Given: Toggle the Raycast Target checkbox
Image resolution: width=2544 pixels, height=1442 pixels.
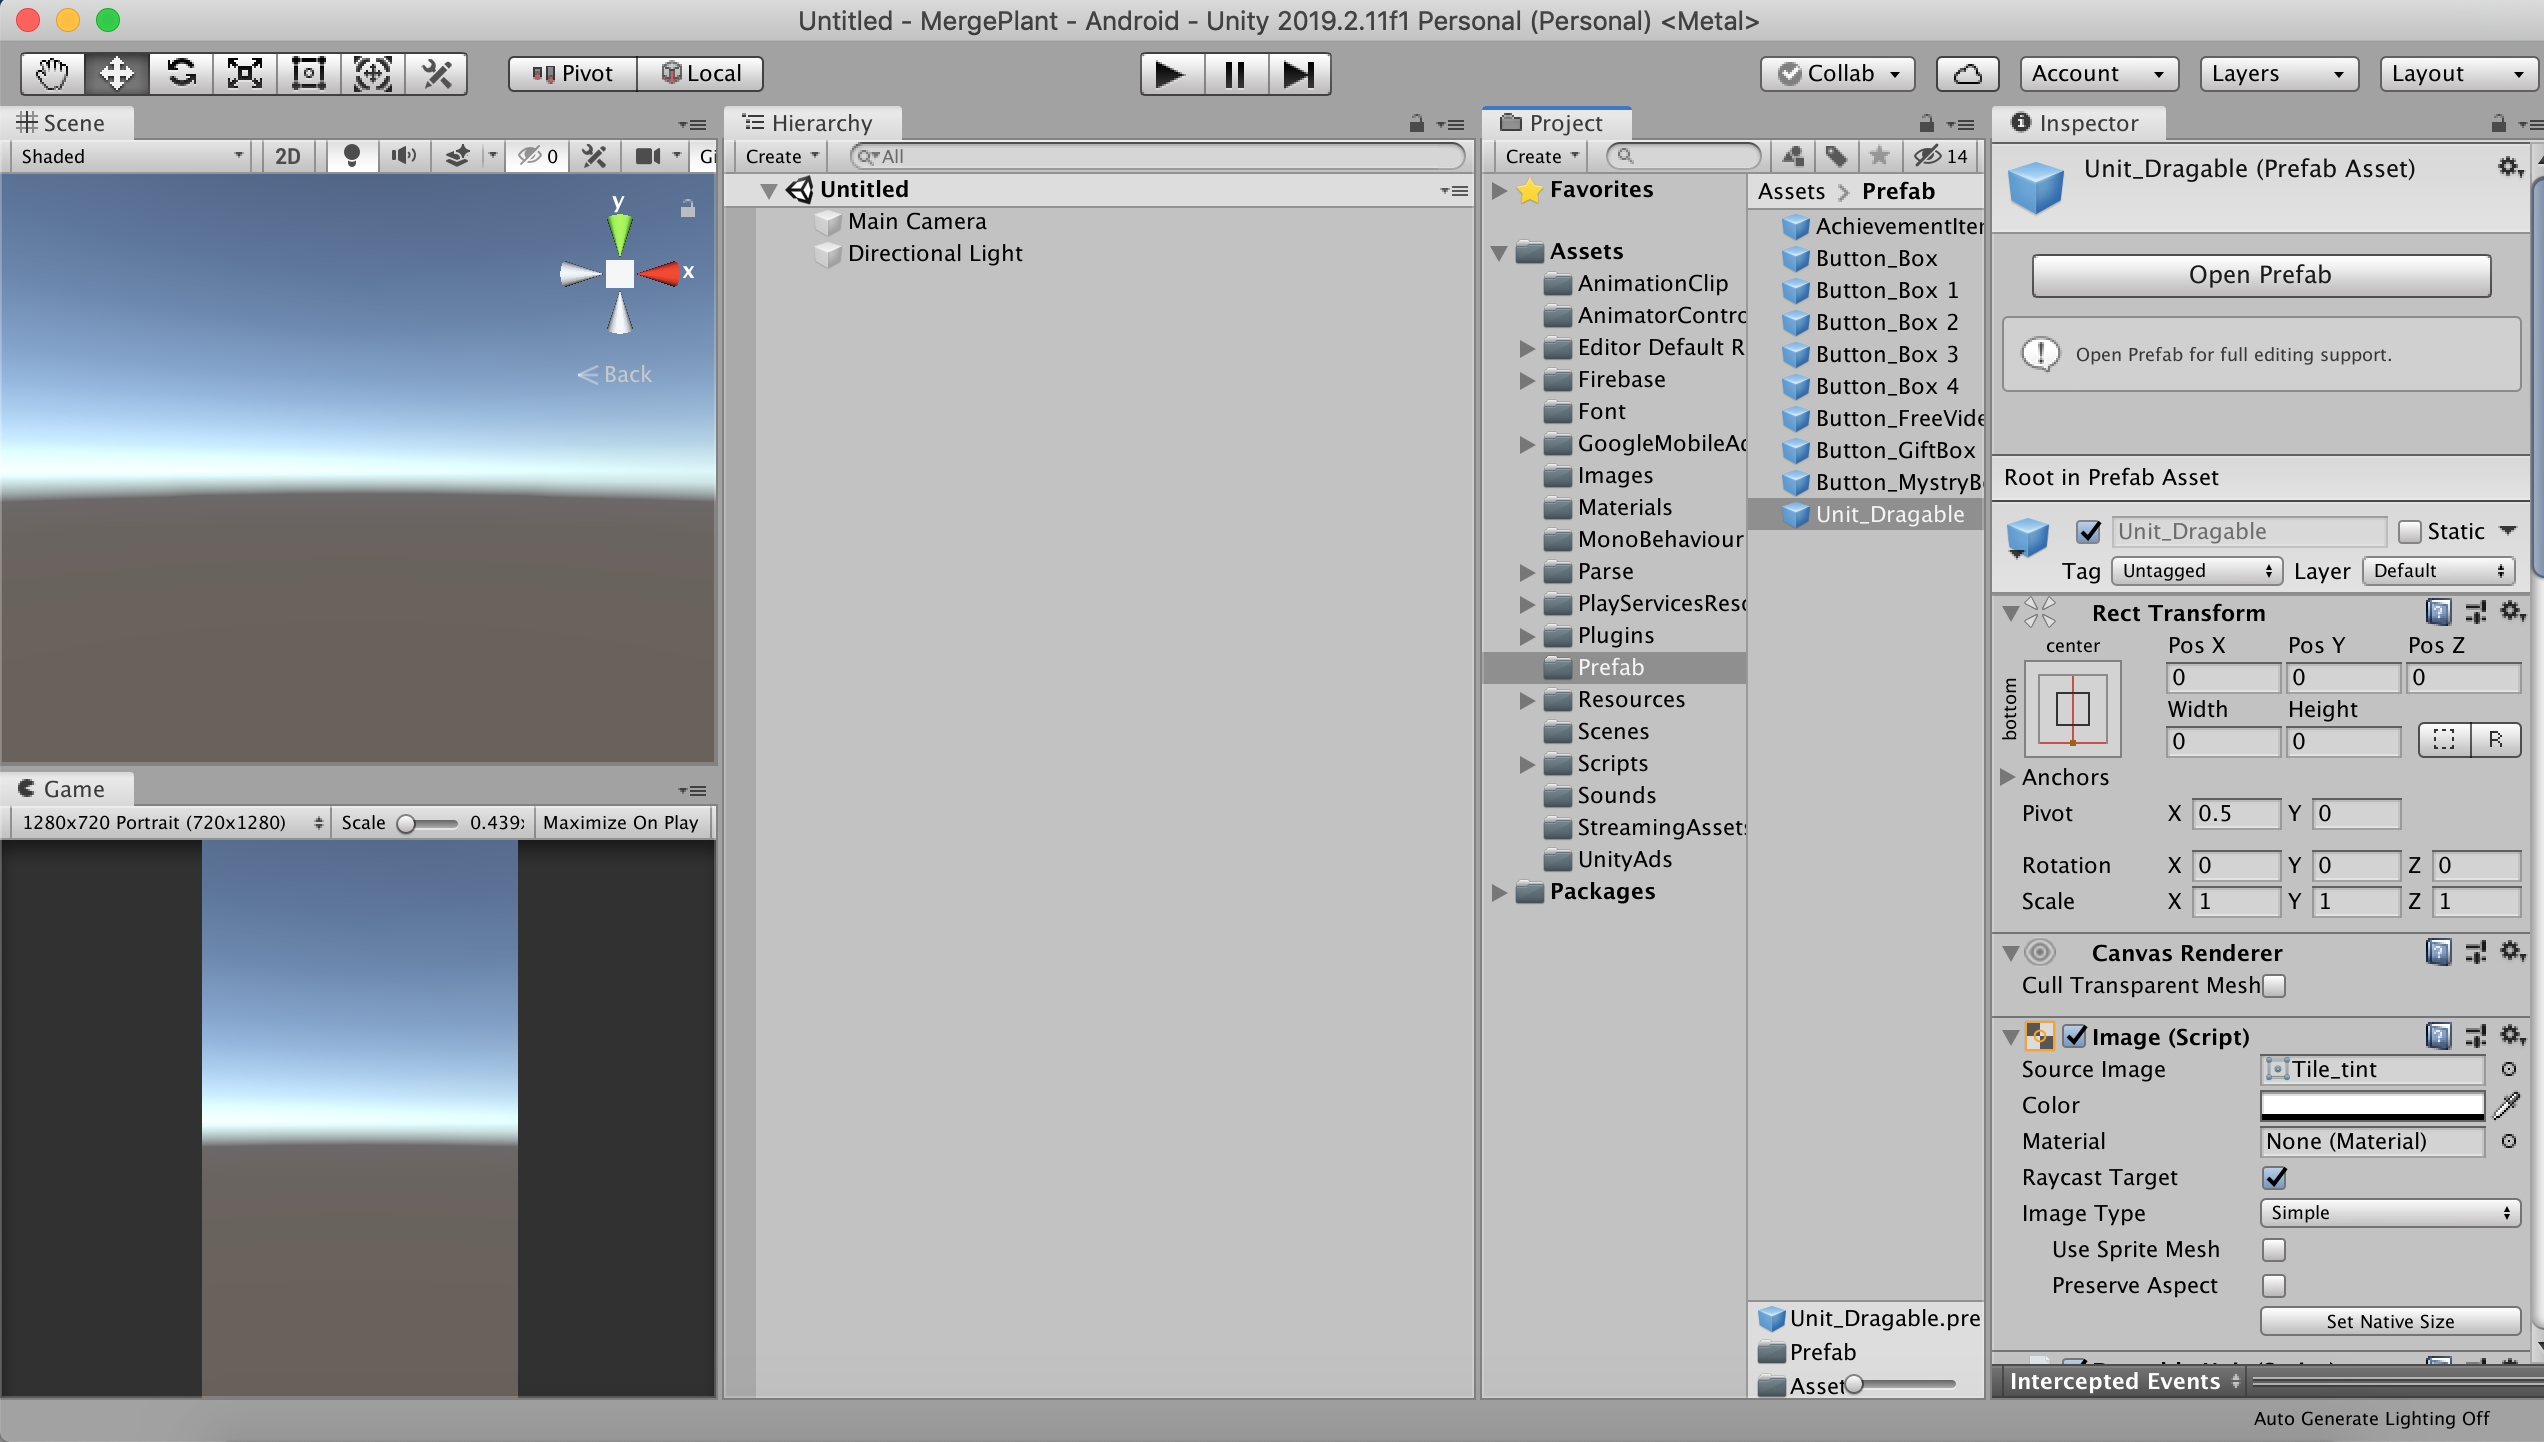Looking at the screenshot, I should (2275, 1177).
